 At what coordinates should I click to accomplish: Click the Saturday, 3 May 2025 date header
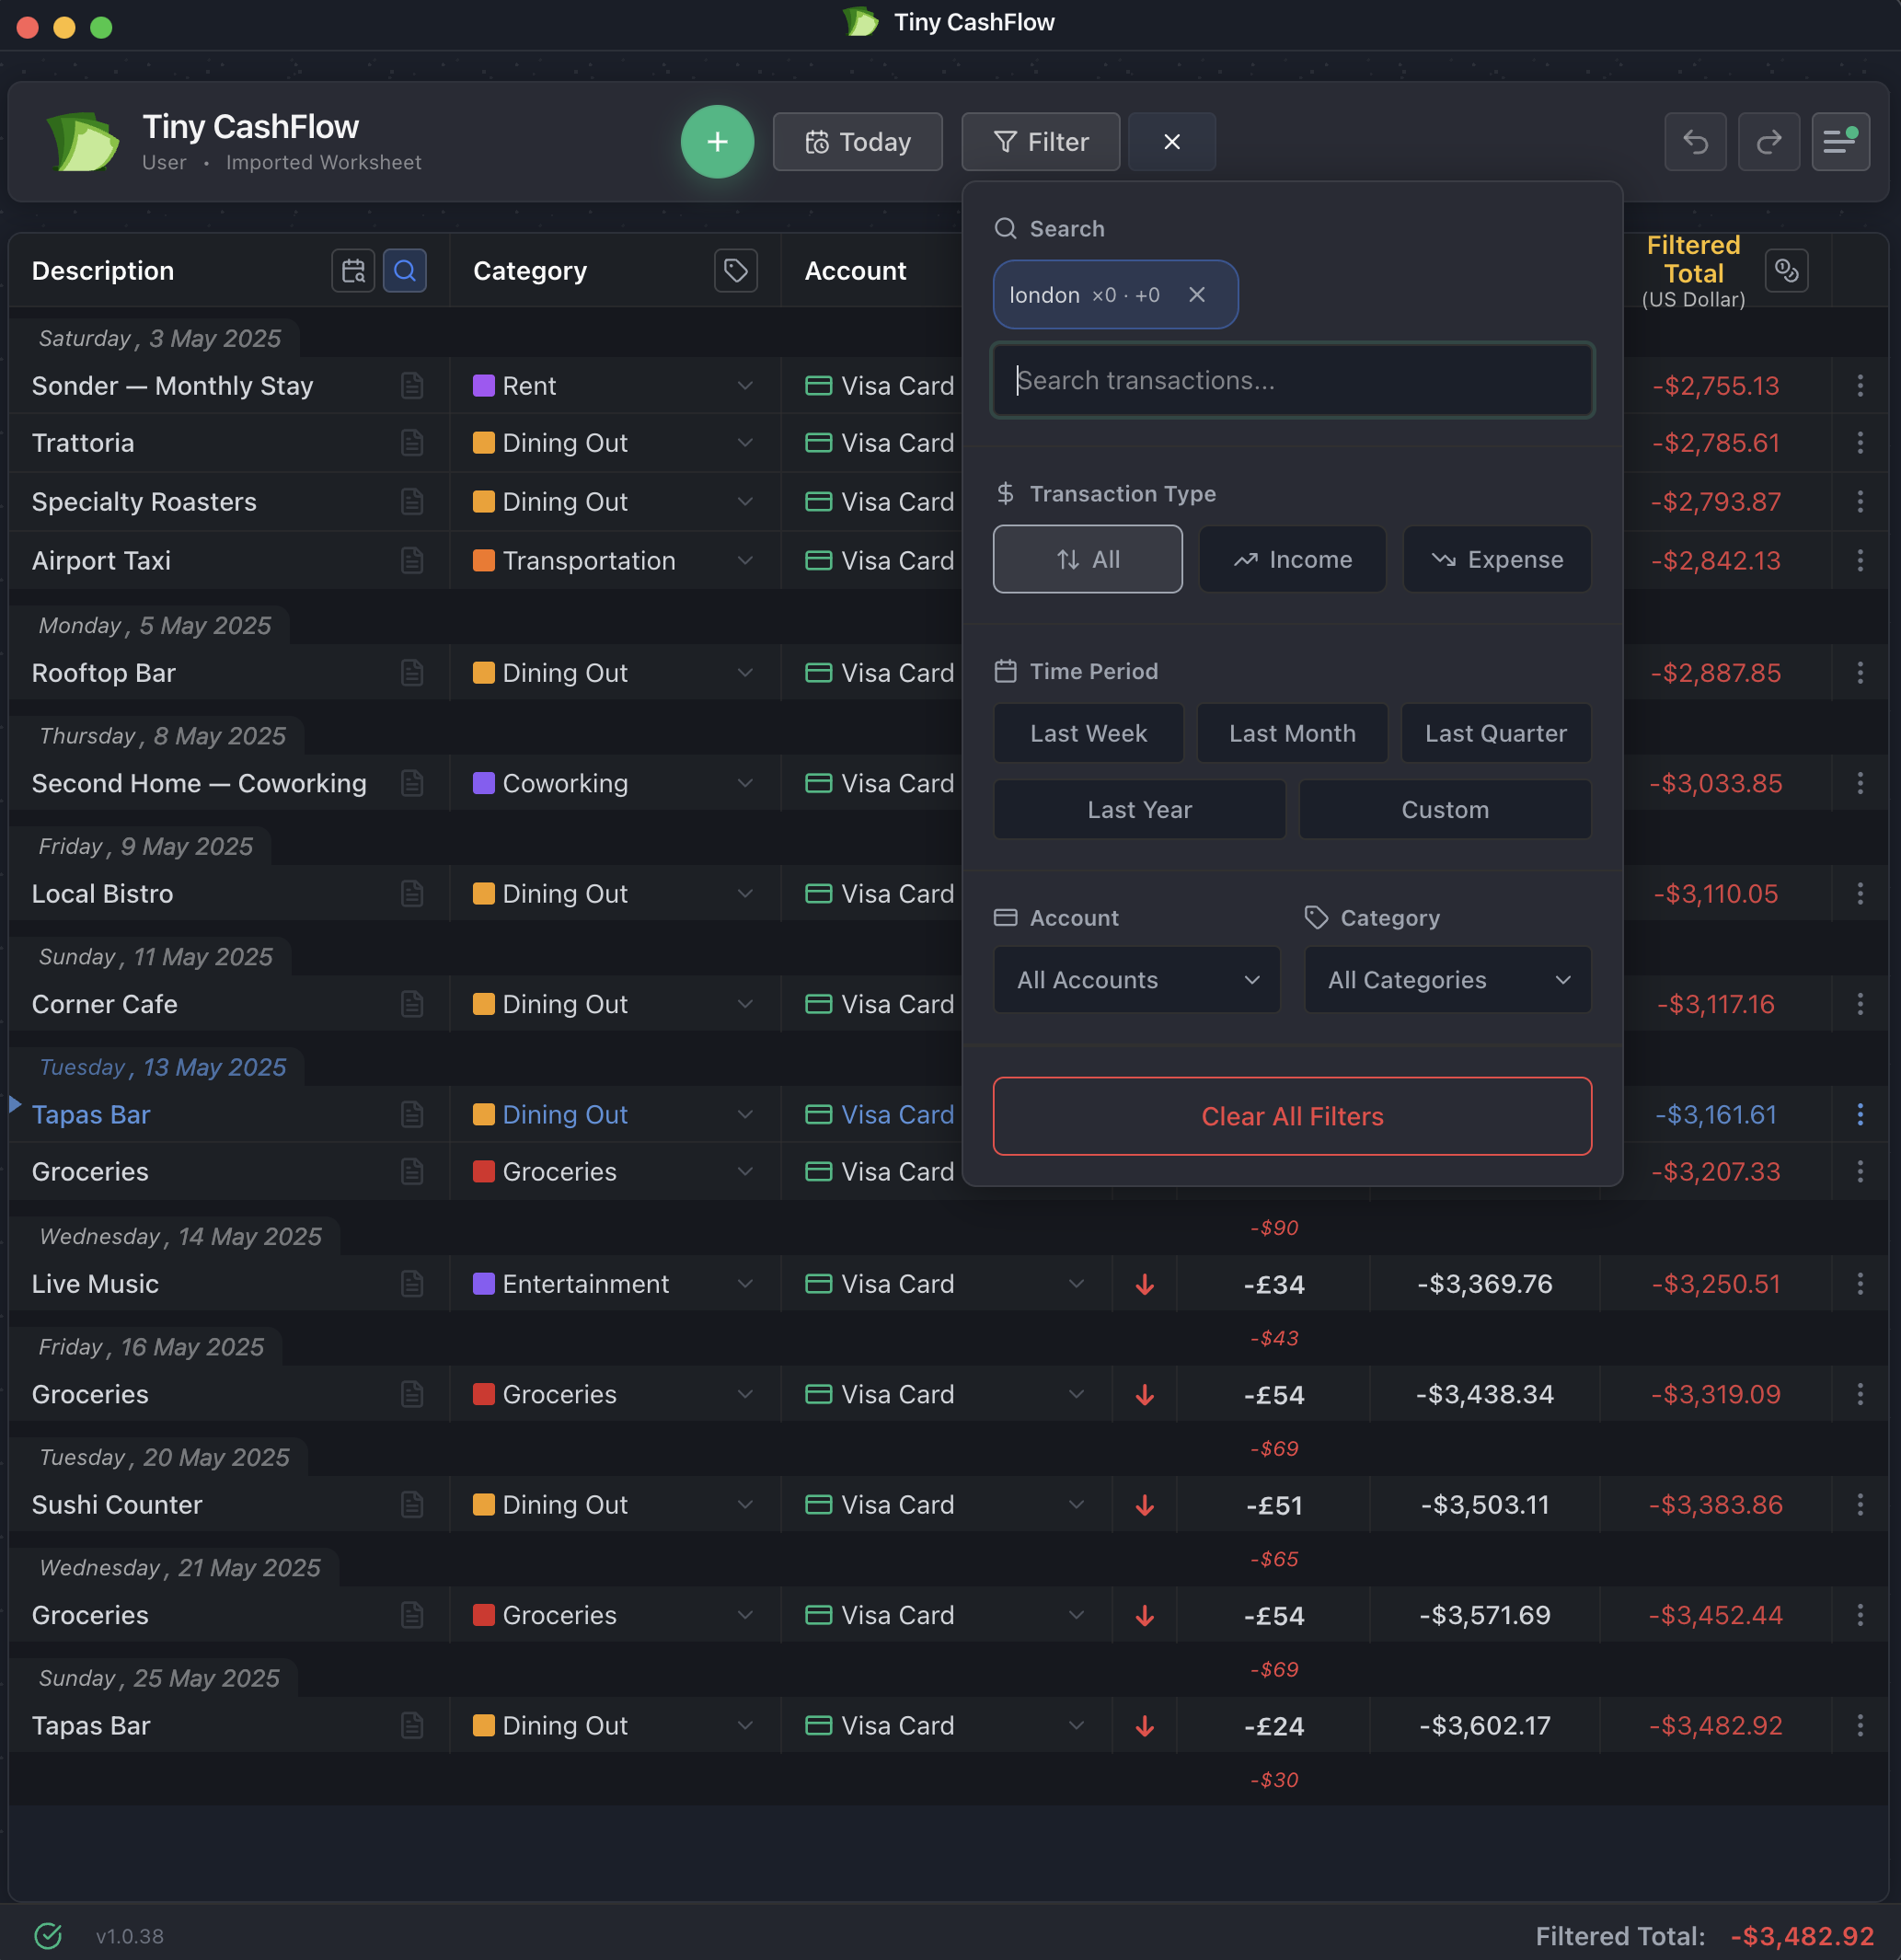click(x=160, y=339)
